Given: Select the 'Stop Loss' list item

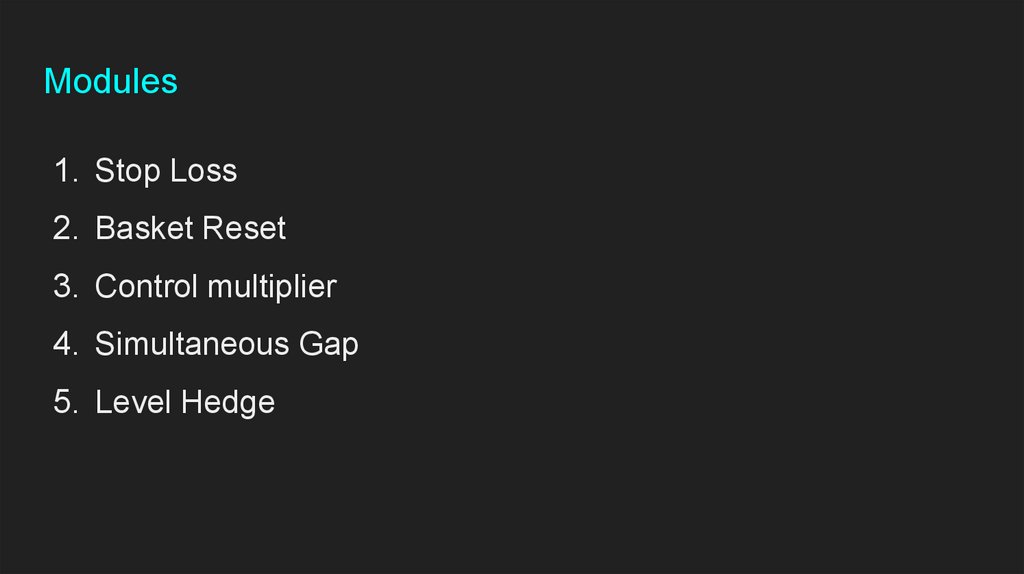Looking at the screenshot, I should coord(166,171).
